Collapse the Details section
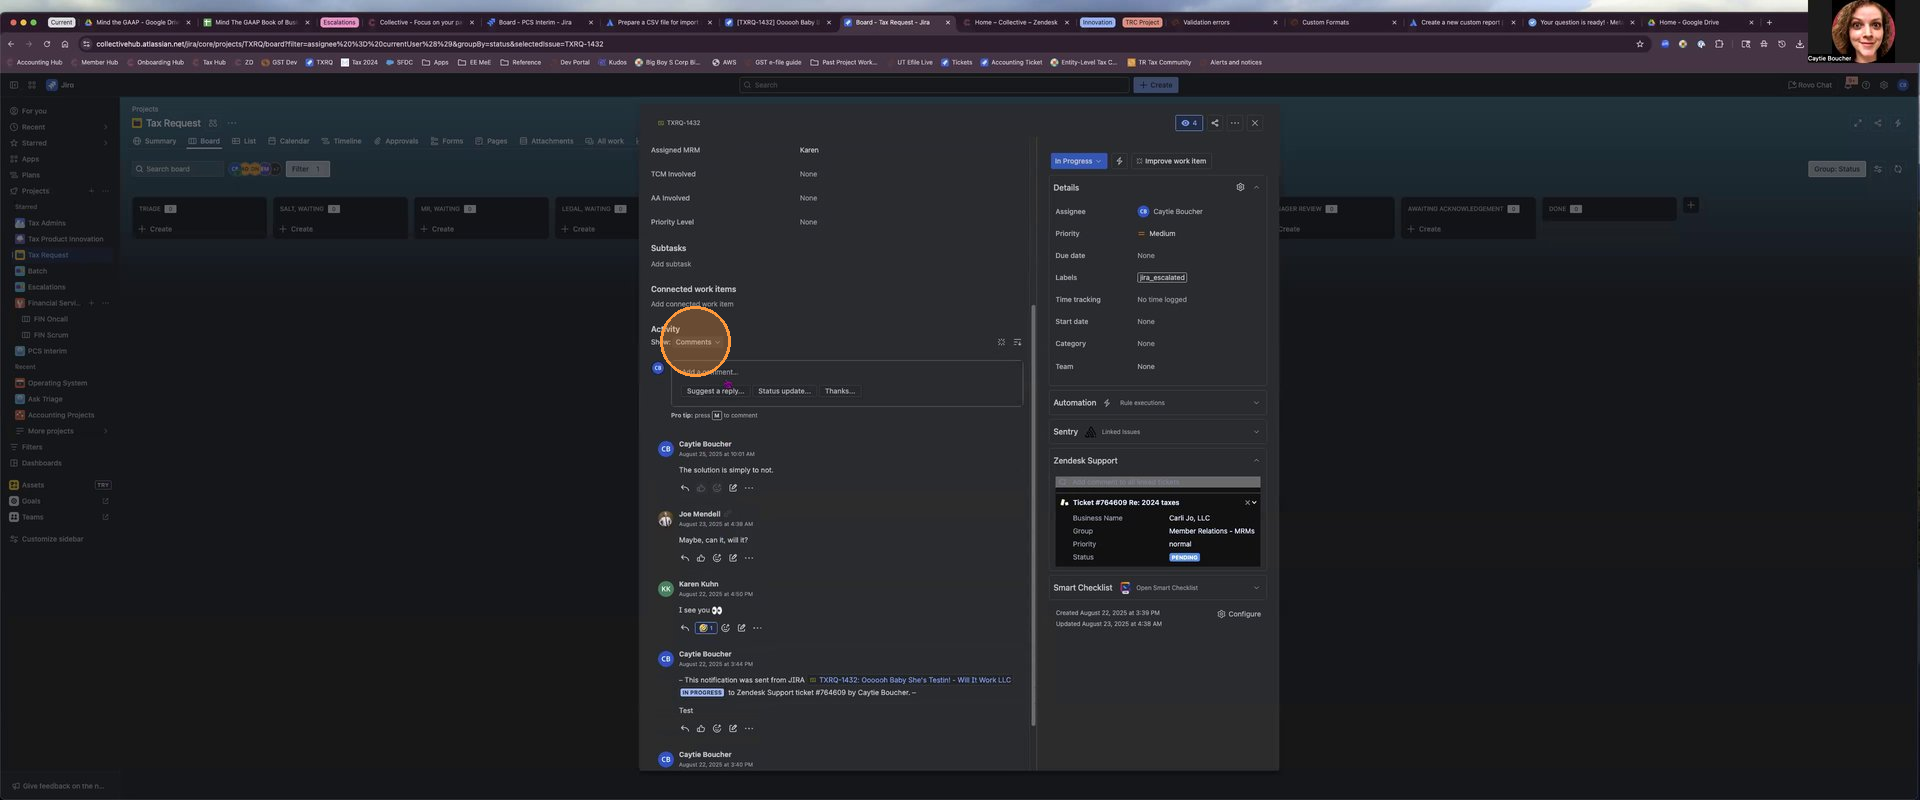1920x800 pixels. (1256, 187)
